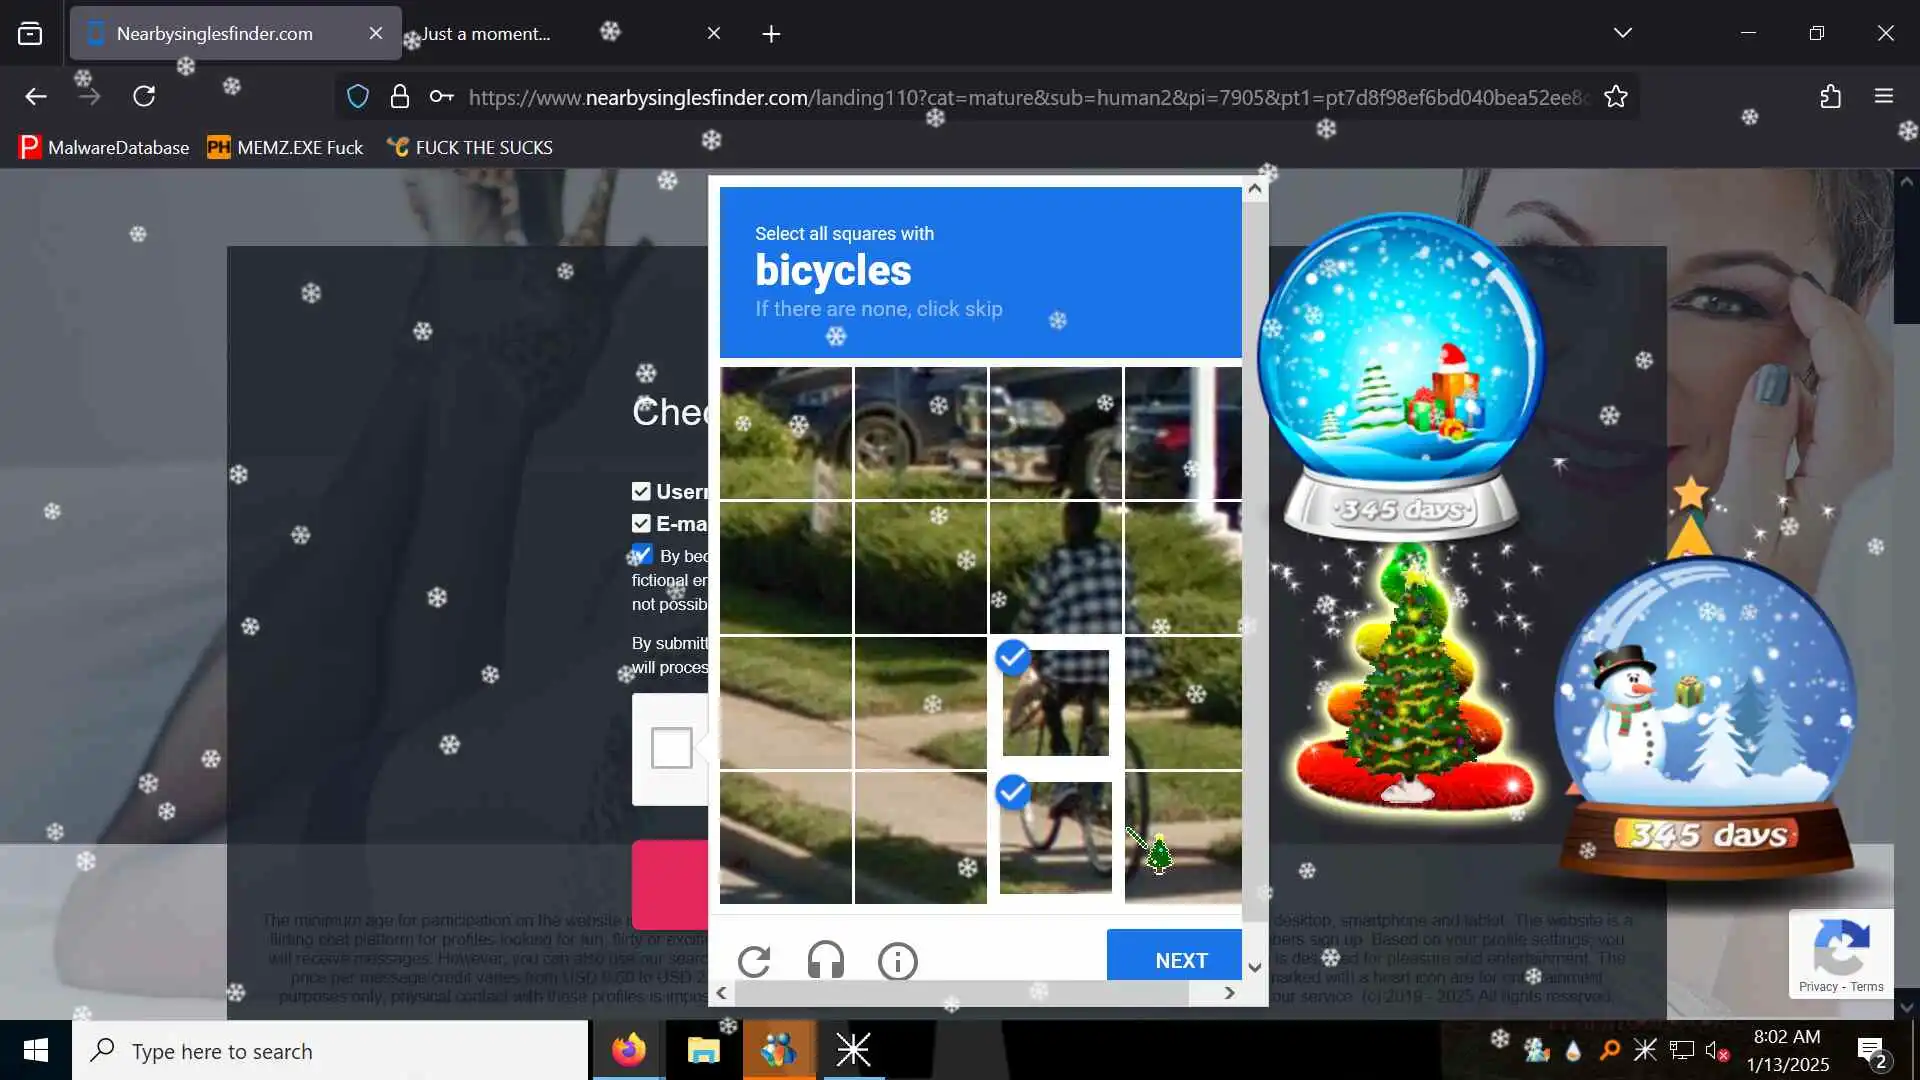Click the Type here to search box
The width and height of the screenshot is (1920, 1080).
coord(330,1051)
